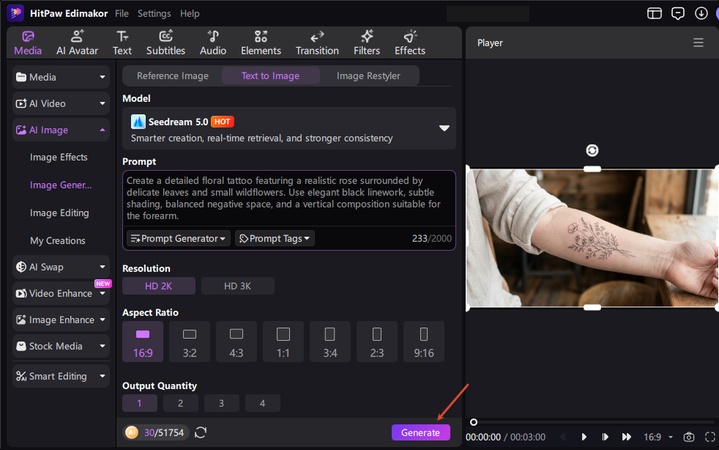Open the player 16:9 ratio dropdown
Screen dimensions: 719x450
658,437
